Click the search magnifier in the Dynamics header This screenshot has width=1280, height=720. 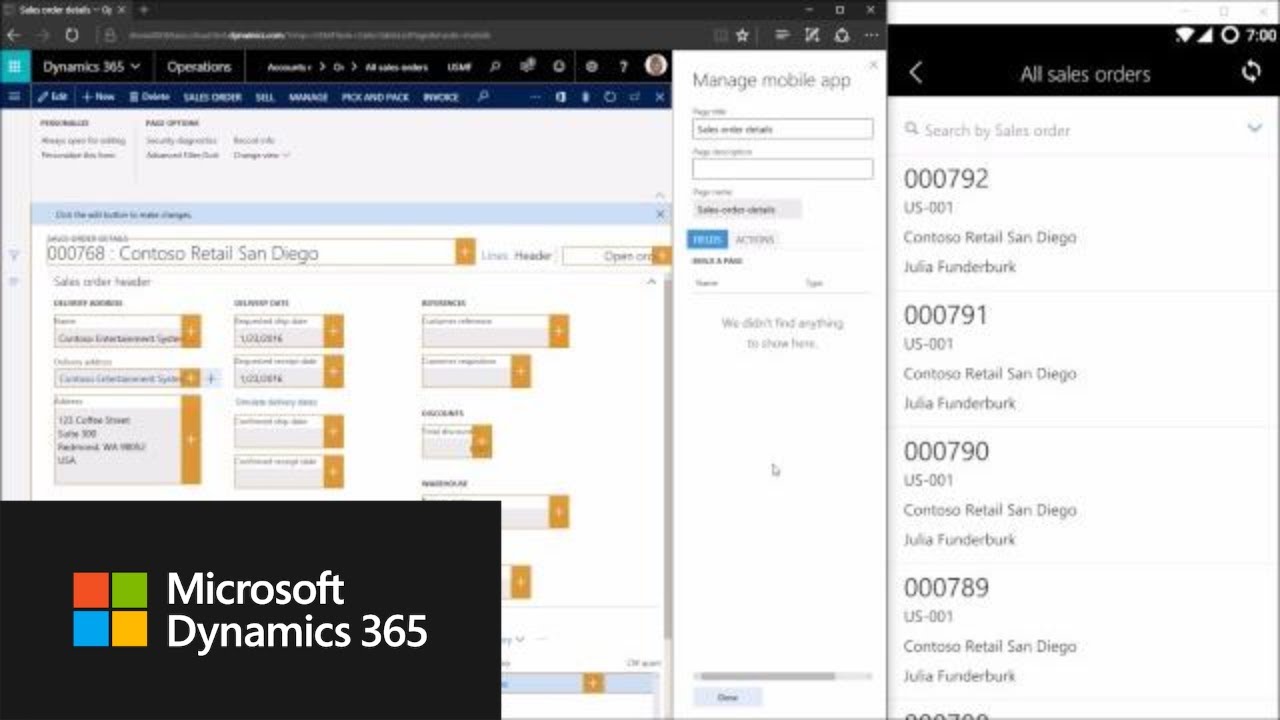(494, 67)
